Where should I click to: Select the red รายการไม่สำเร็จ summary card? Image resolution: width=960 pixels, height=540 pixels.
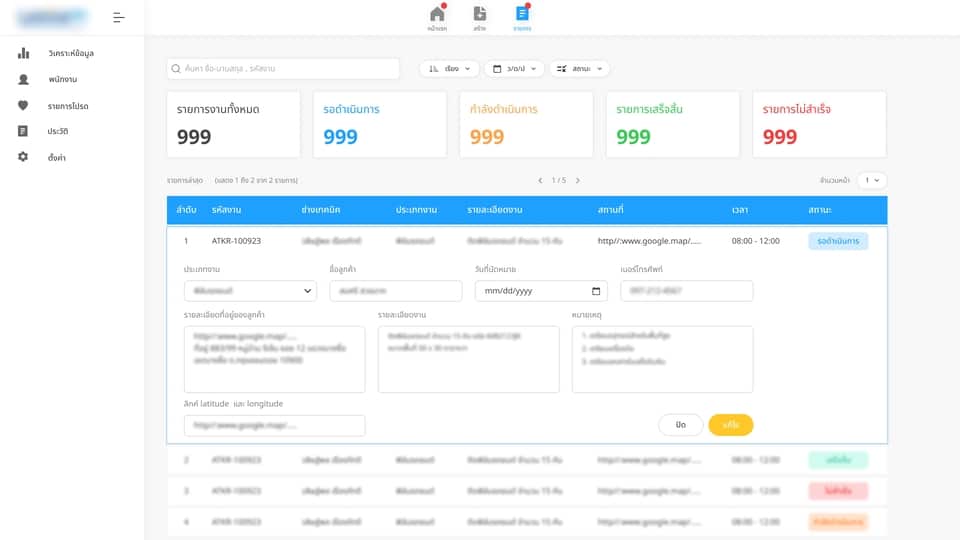819,124
